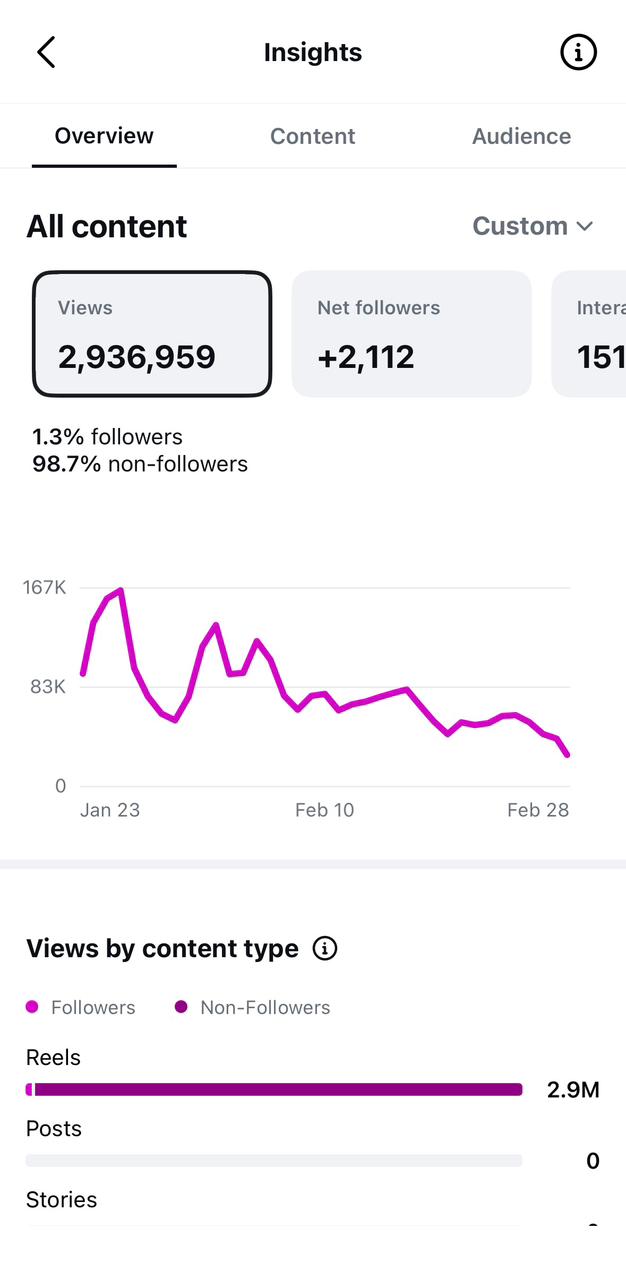Switch to the Content tab
The image size is (626, 1280).
pyautogui.click(x=313, y=136)
